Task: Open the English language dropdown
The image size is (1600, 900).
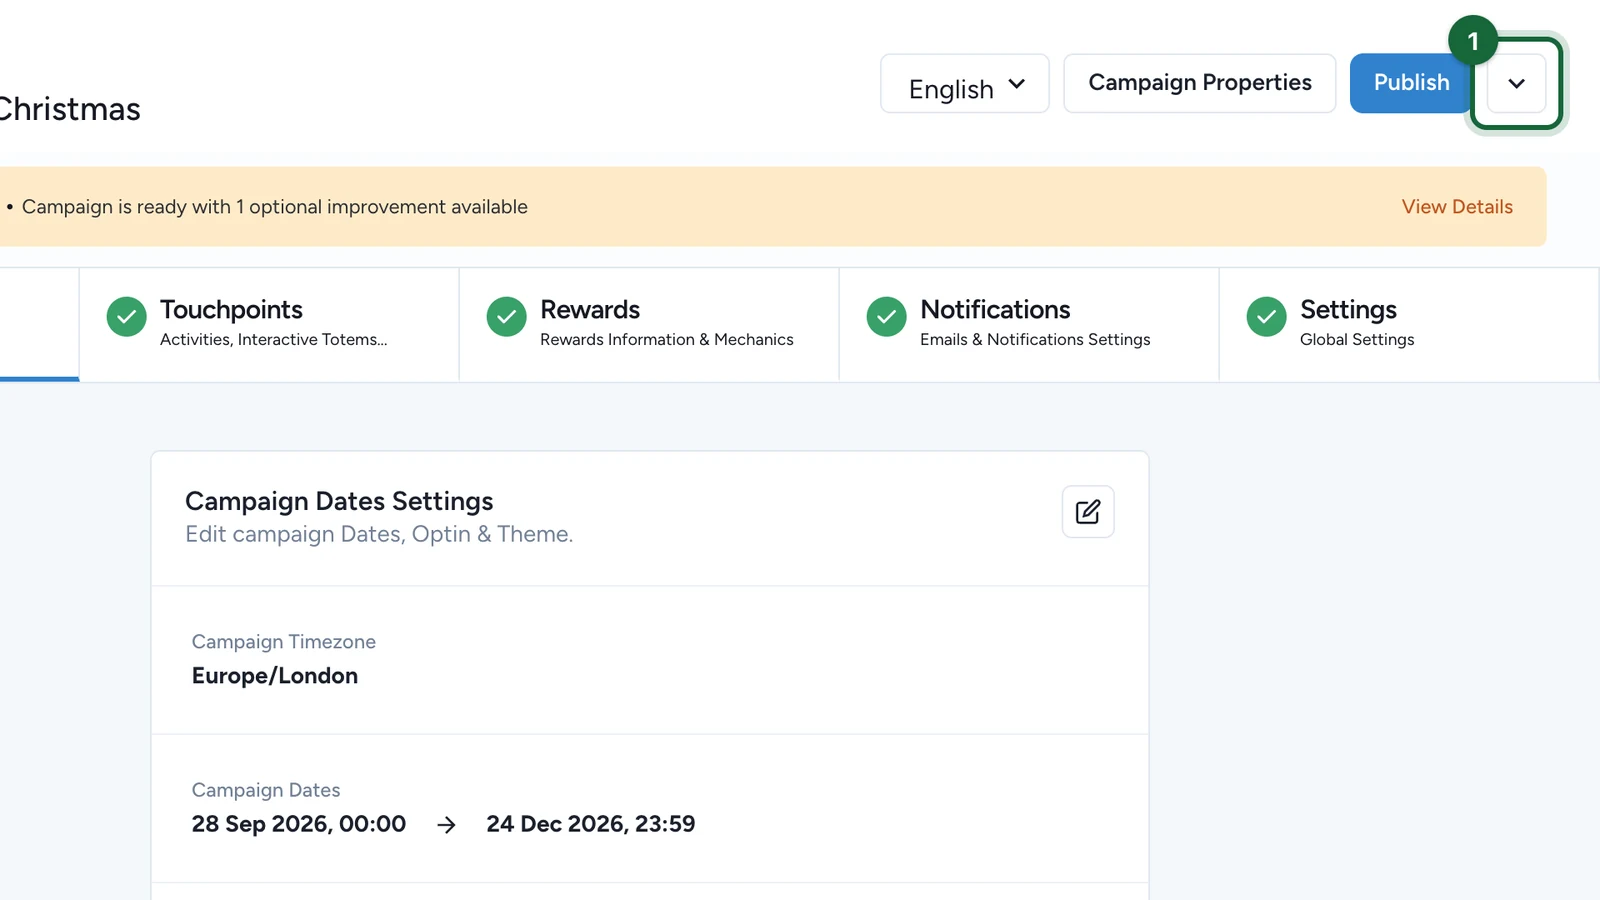Action: 964,84
